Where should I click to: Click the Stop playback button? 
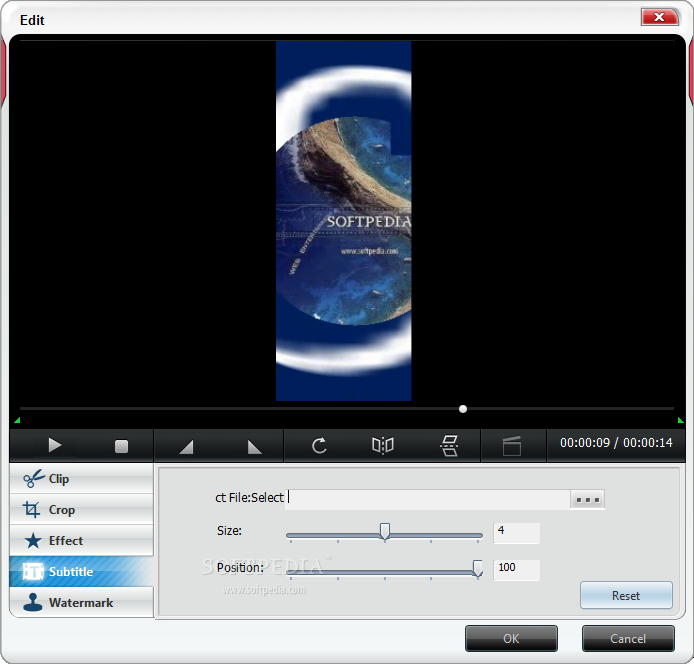click(121, 446)
